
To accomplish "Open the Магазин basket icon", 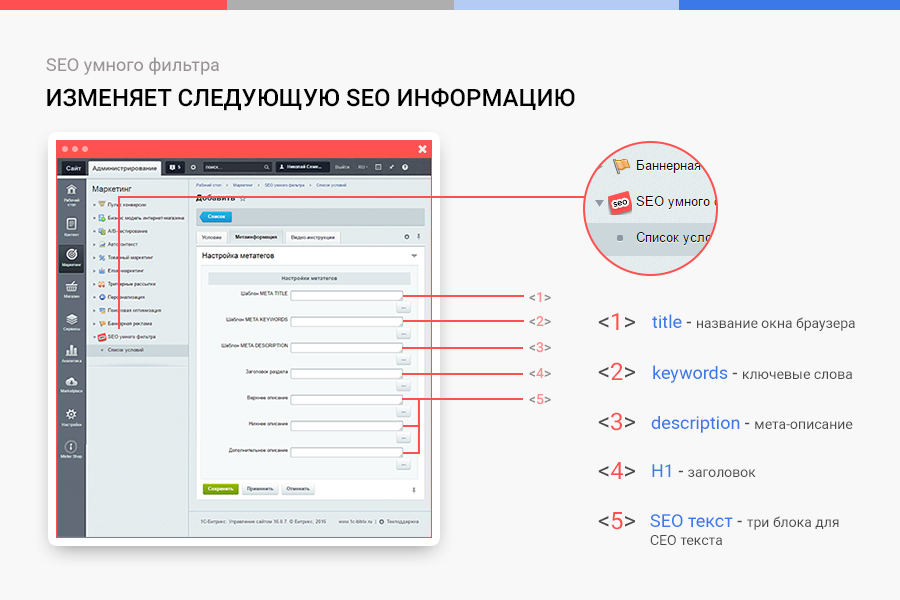I will tap(71, 290).
